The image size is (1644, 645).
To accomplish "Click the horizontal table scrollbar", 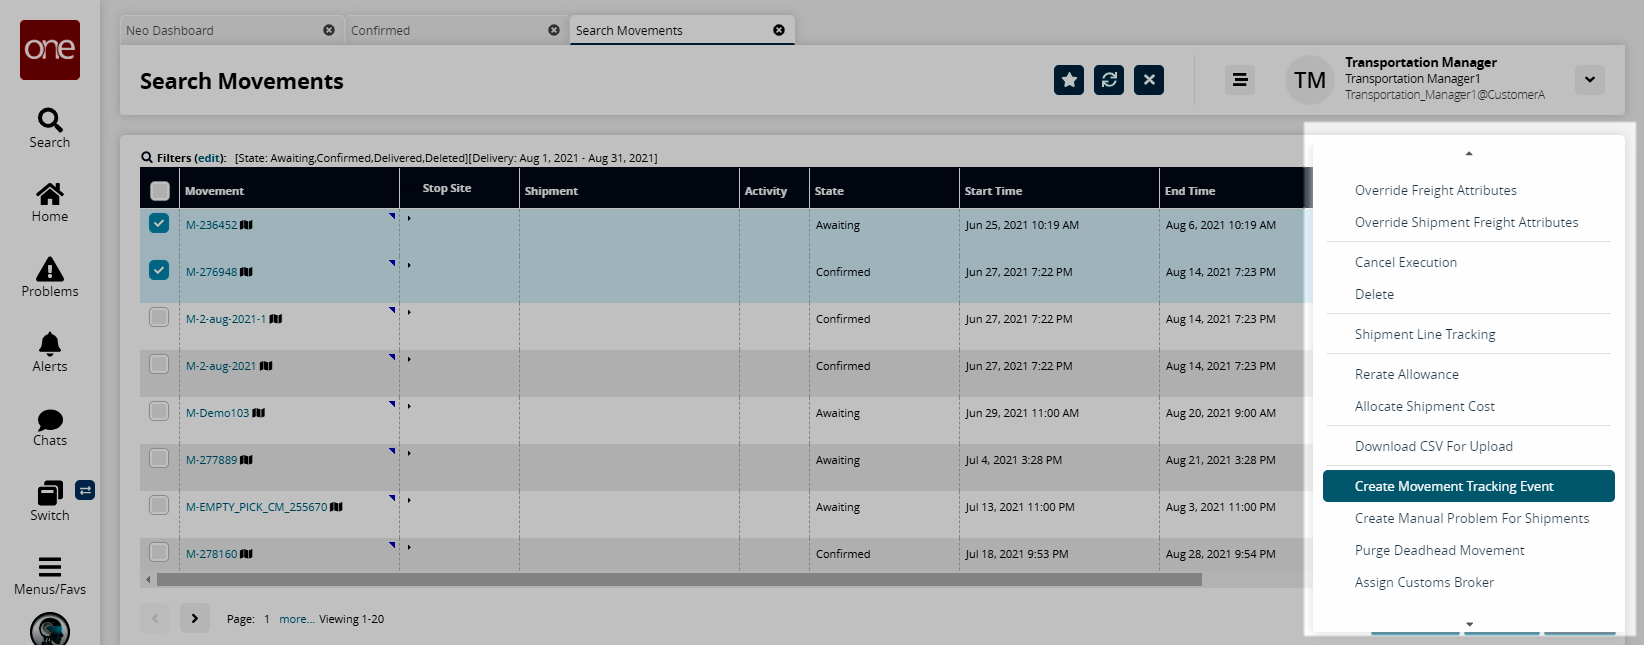I will 679,579.
